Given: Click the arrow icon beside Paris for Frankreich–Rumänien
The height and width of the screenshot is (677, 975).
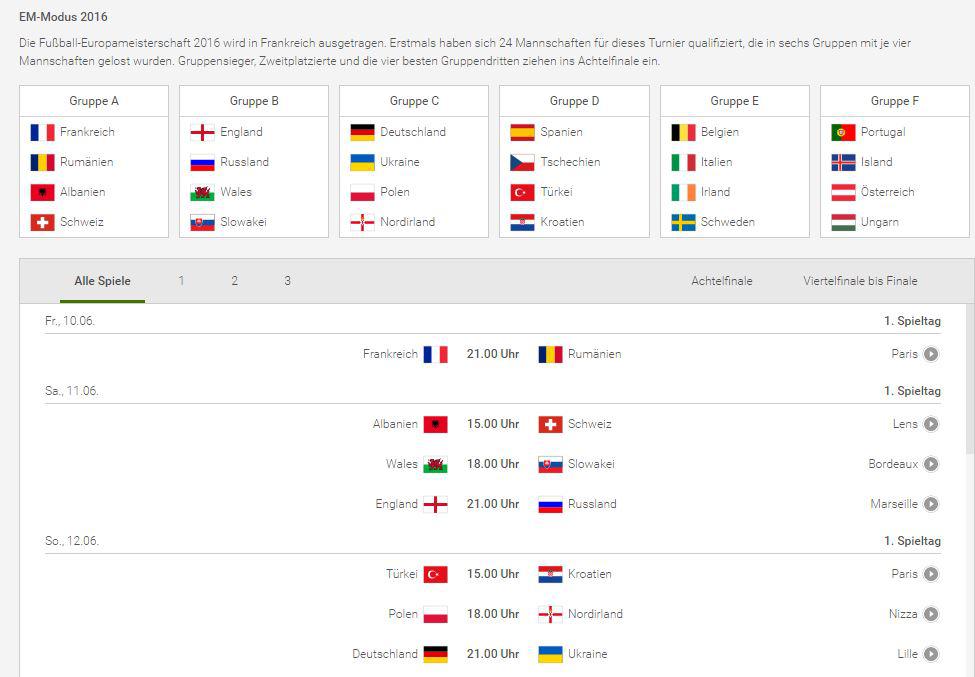Looking at the screenshot, I should [x=931, y=354].
